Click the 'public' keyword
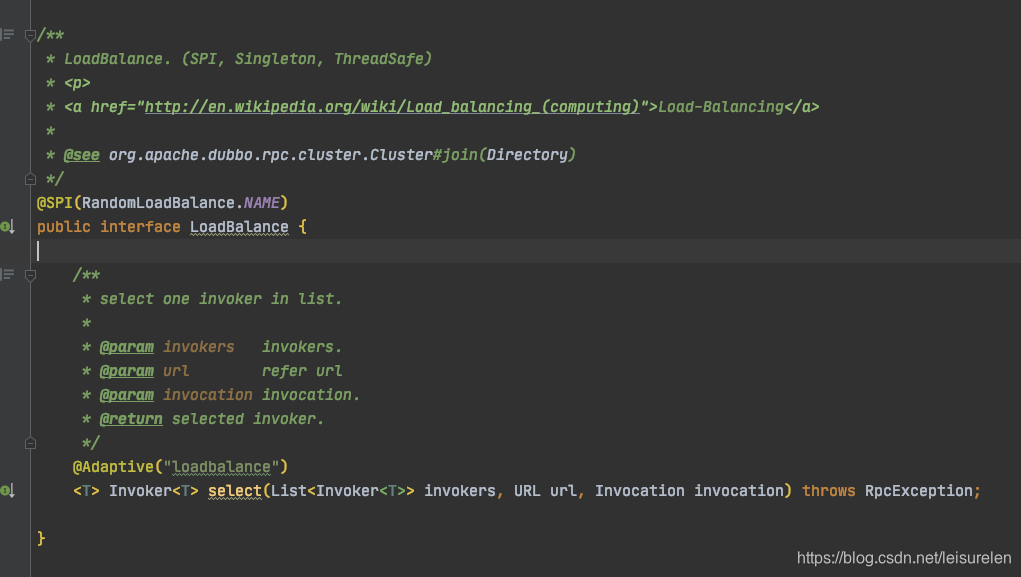The image size is (1021, 577). [x=63, y=227]
